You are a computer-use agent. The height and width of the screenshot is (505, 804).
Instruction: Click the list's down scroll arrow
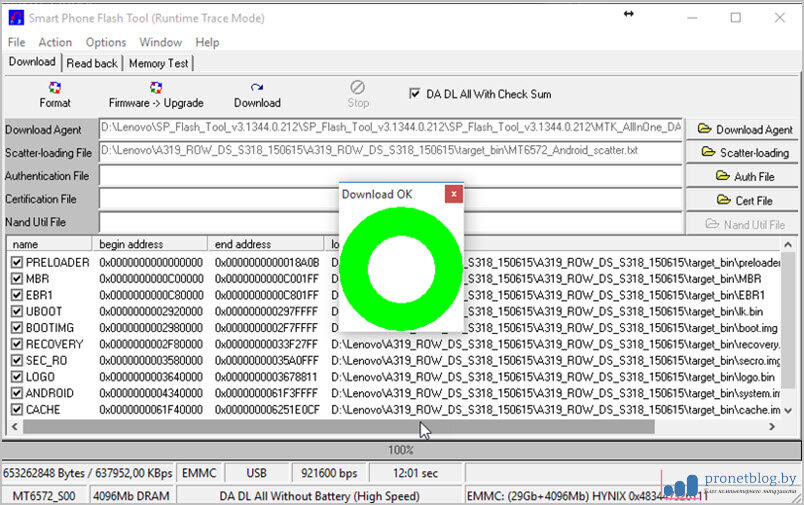pyautogui.click(x=788, y=411)
